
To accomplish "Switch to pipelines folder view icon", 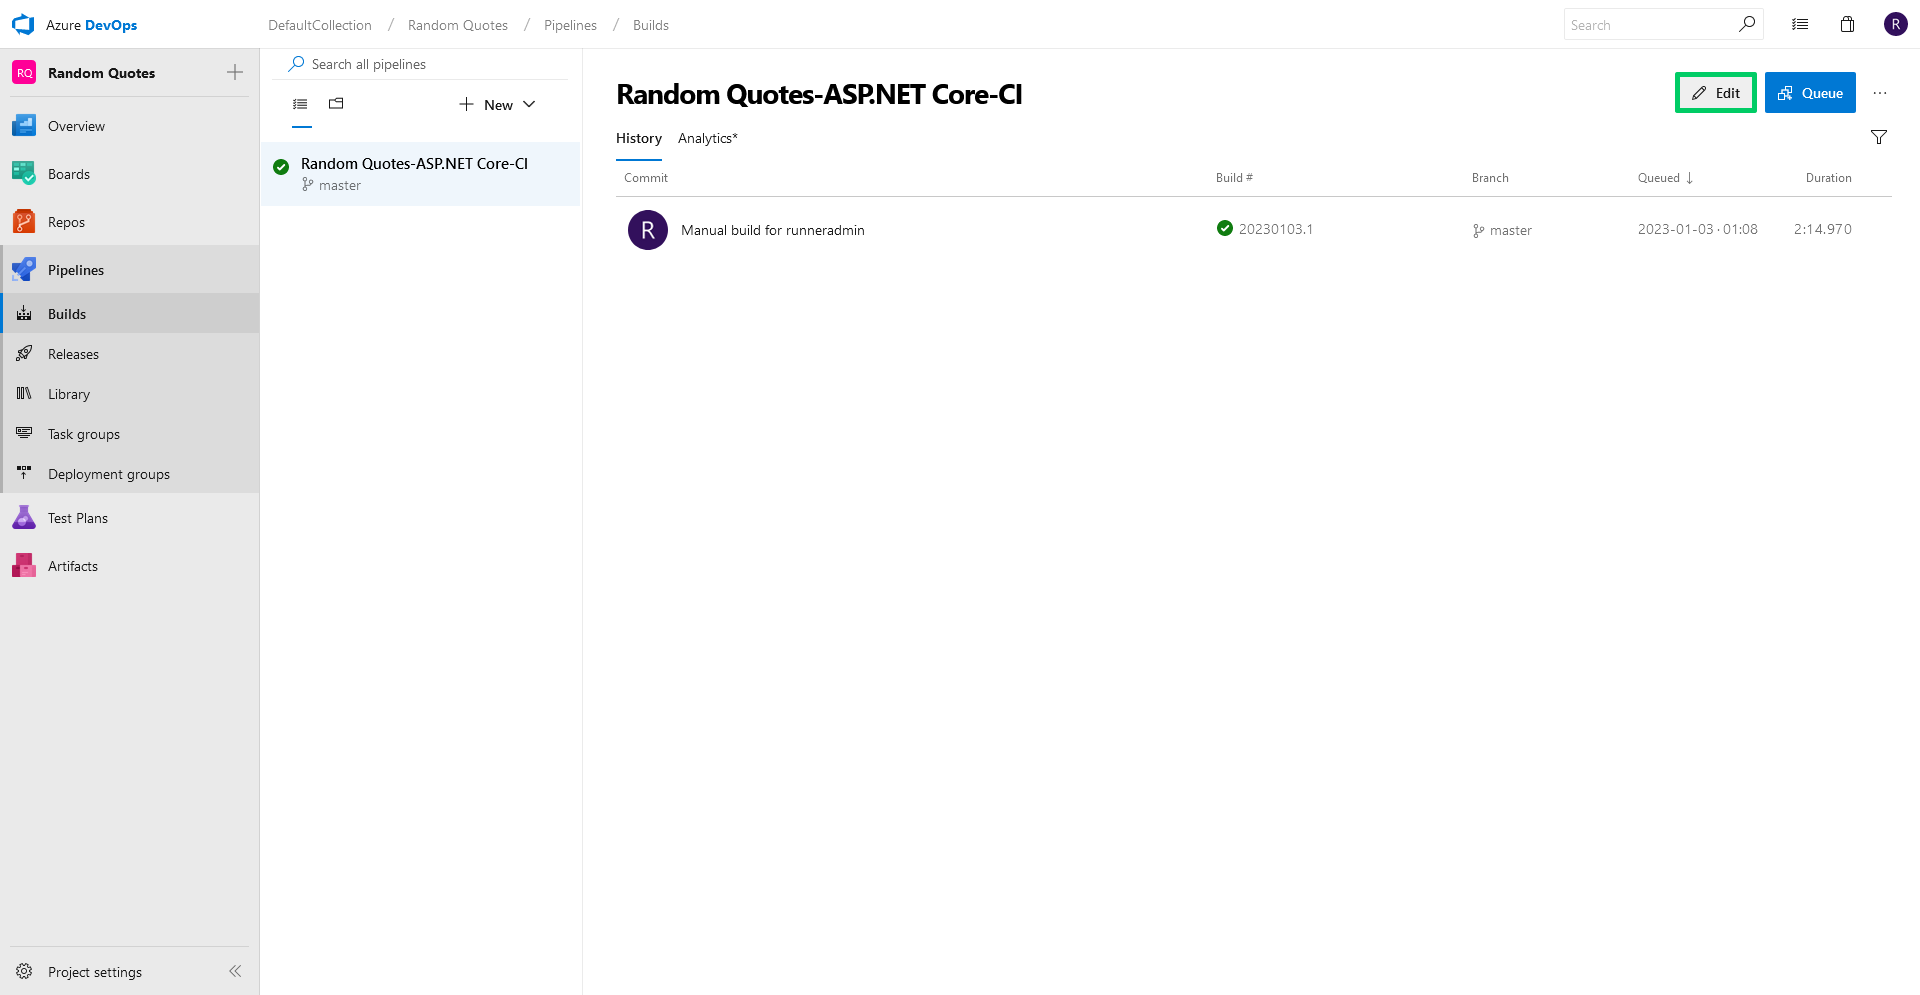I will tap(336, 104).
